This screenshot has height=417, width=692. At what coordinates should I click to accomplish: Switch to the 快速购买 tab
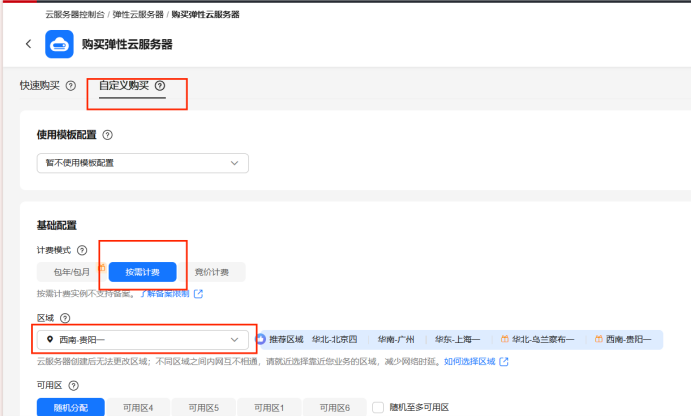(x=40, y=86)
